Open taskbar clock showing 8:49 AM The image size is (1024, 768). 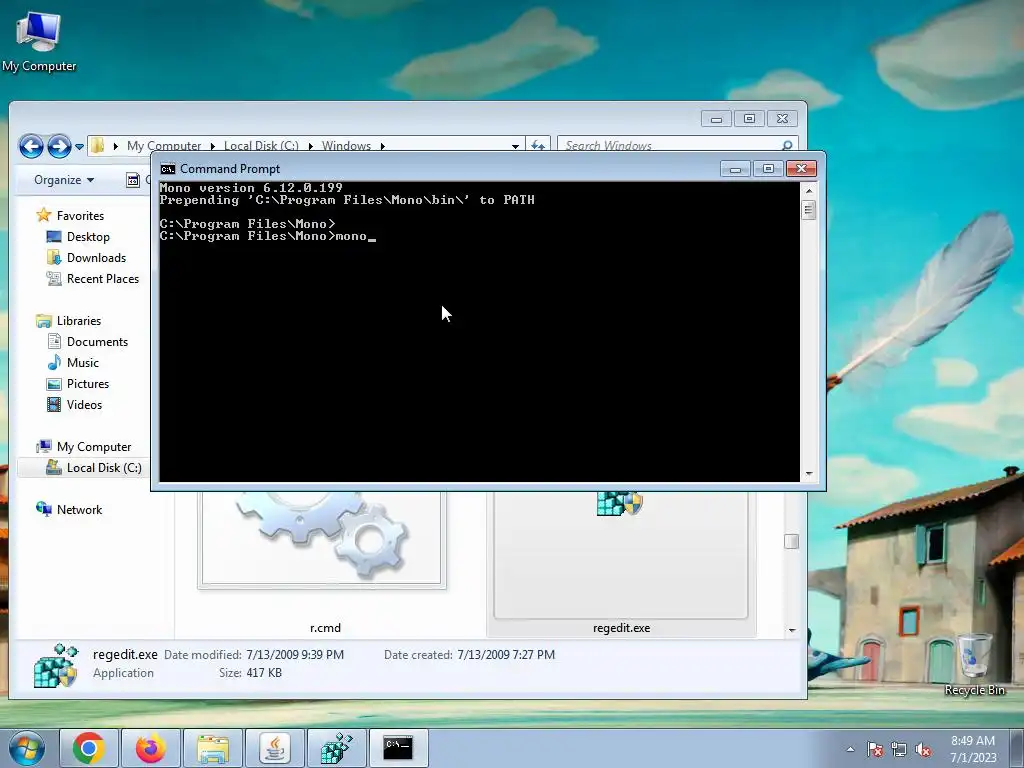973,748
